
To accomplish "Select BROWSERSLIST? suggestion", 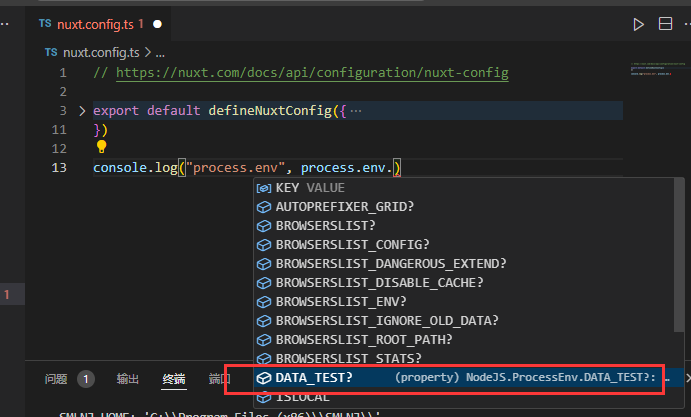I will click(464, 226).
